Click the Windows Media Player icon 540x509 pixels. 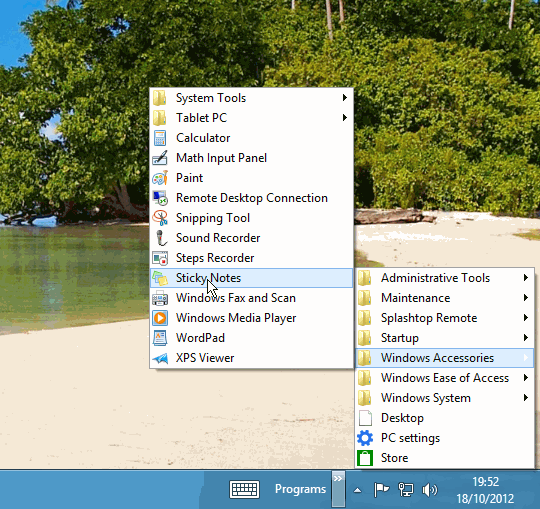tap(160, 318)
